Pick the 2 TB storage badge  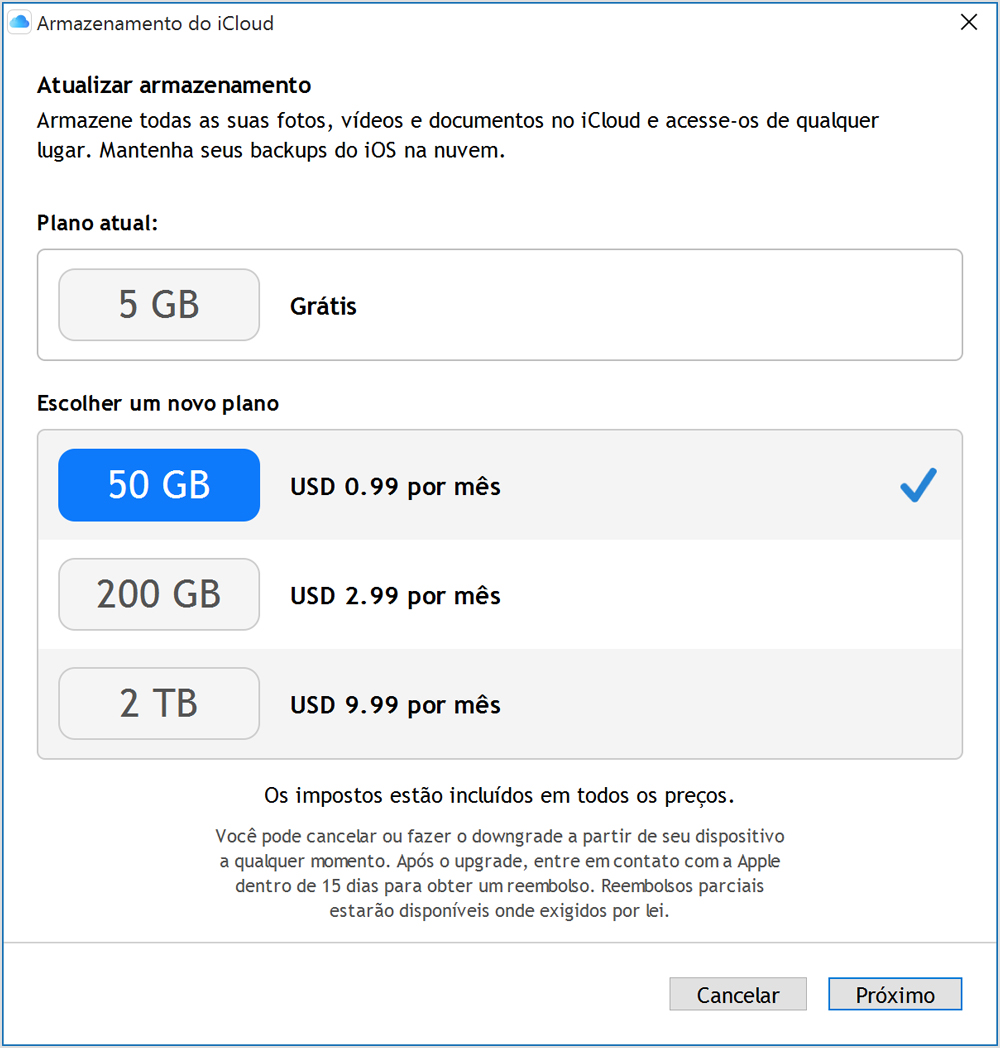(159, 703)
